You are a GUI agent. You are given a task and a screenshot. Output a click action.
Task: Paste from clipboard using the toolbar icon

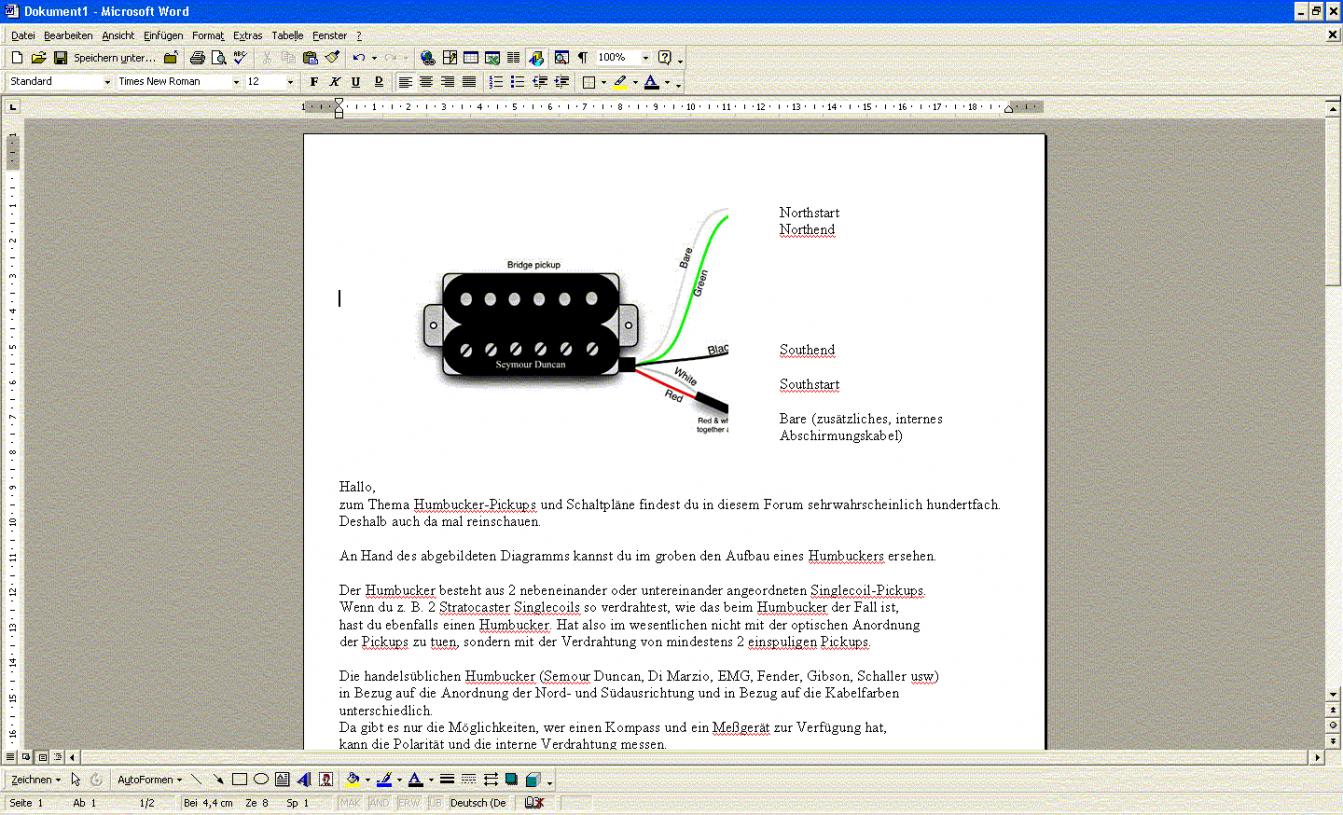click(310, 58)
